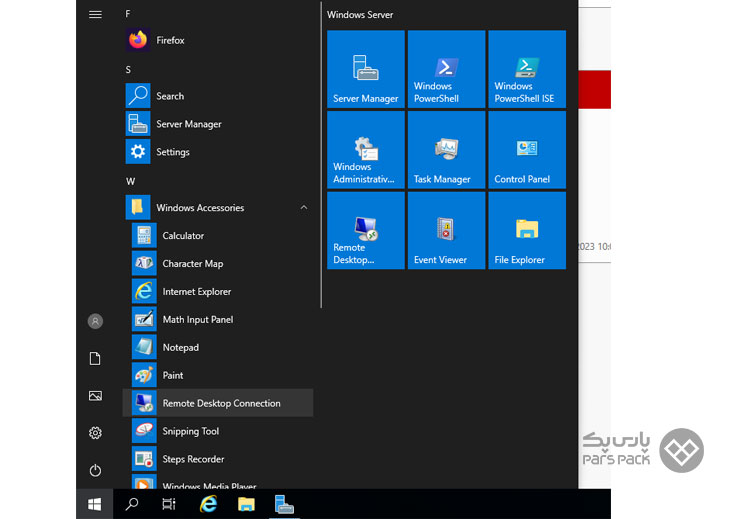
Task: Open Firefox from the app list
Action: tap(218, 40)
